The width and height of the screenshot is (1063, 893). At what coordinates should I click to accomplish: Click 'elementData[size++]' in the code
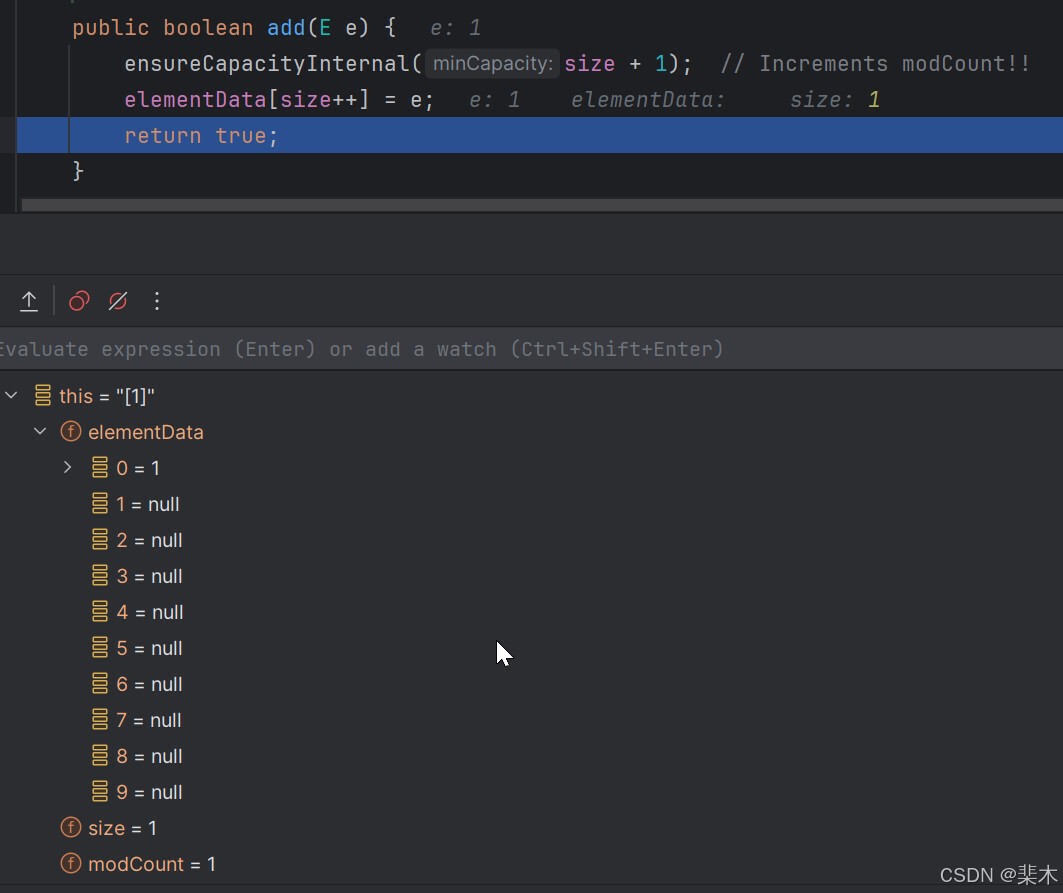pos(247,100)
